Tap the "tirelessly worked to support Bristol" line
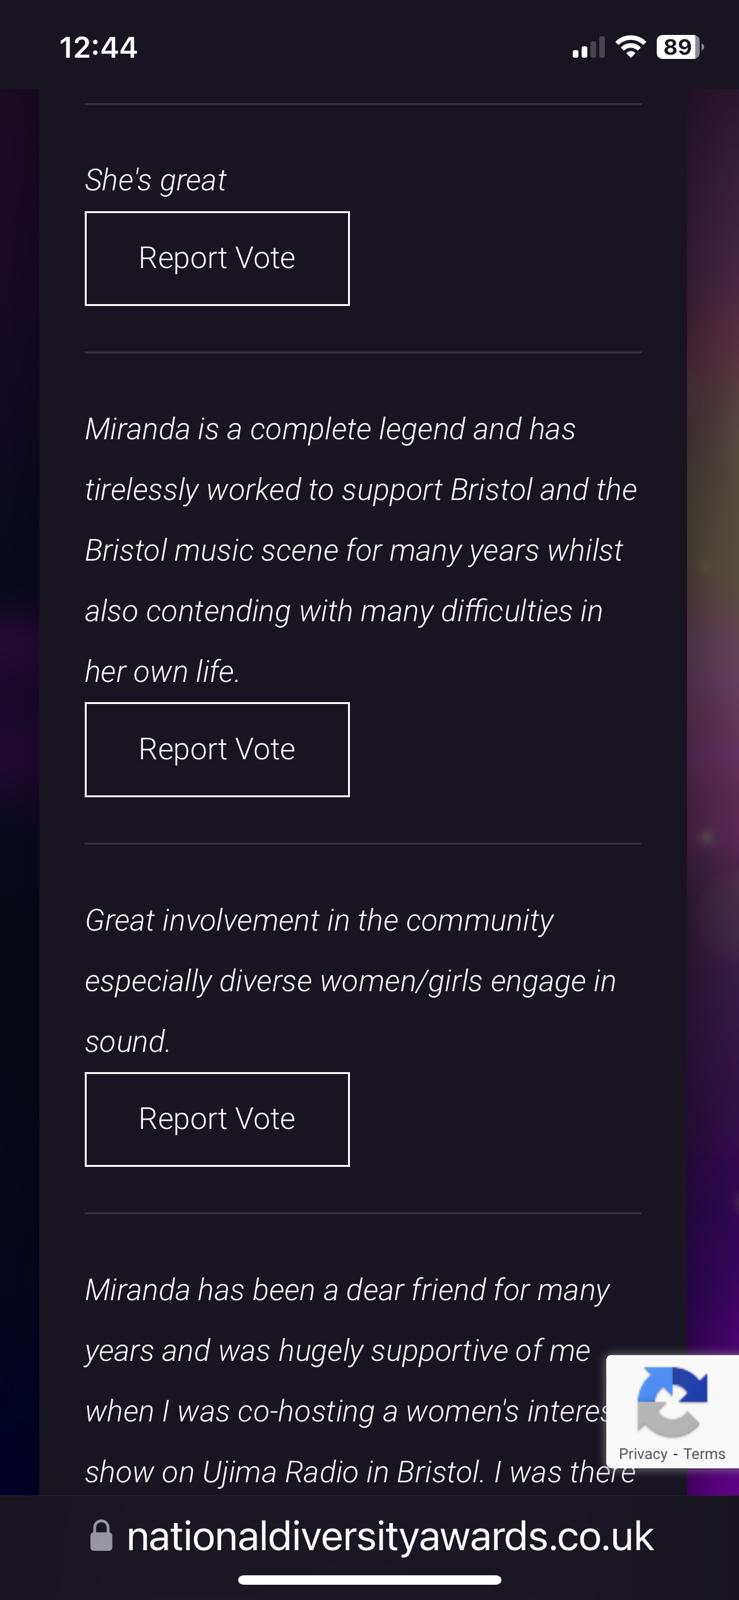Screen dimensions: 739x1600 361,490
